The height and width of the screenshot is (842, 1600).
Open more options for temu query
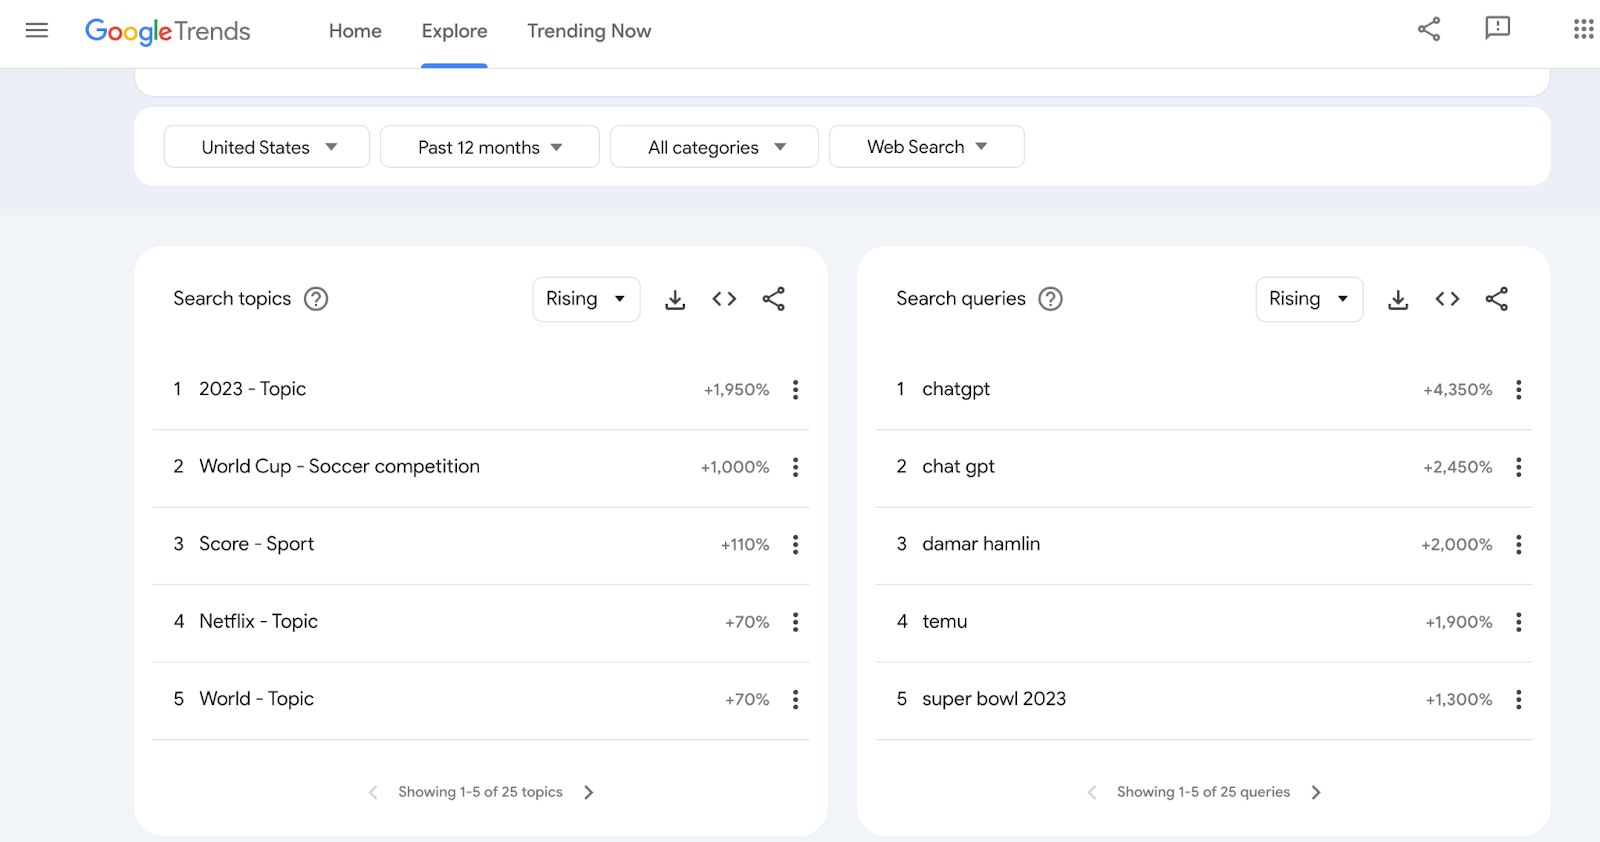coord(1519,622)
